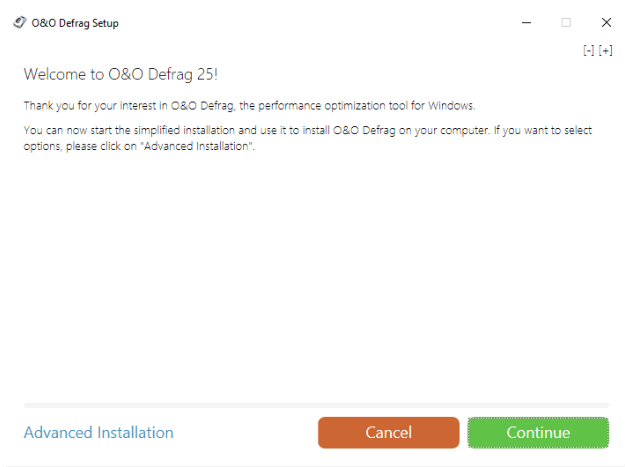Open the Advanced Installation options
The height and width of the screenshot is (467, 627).
[x=98, y=433]
